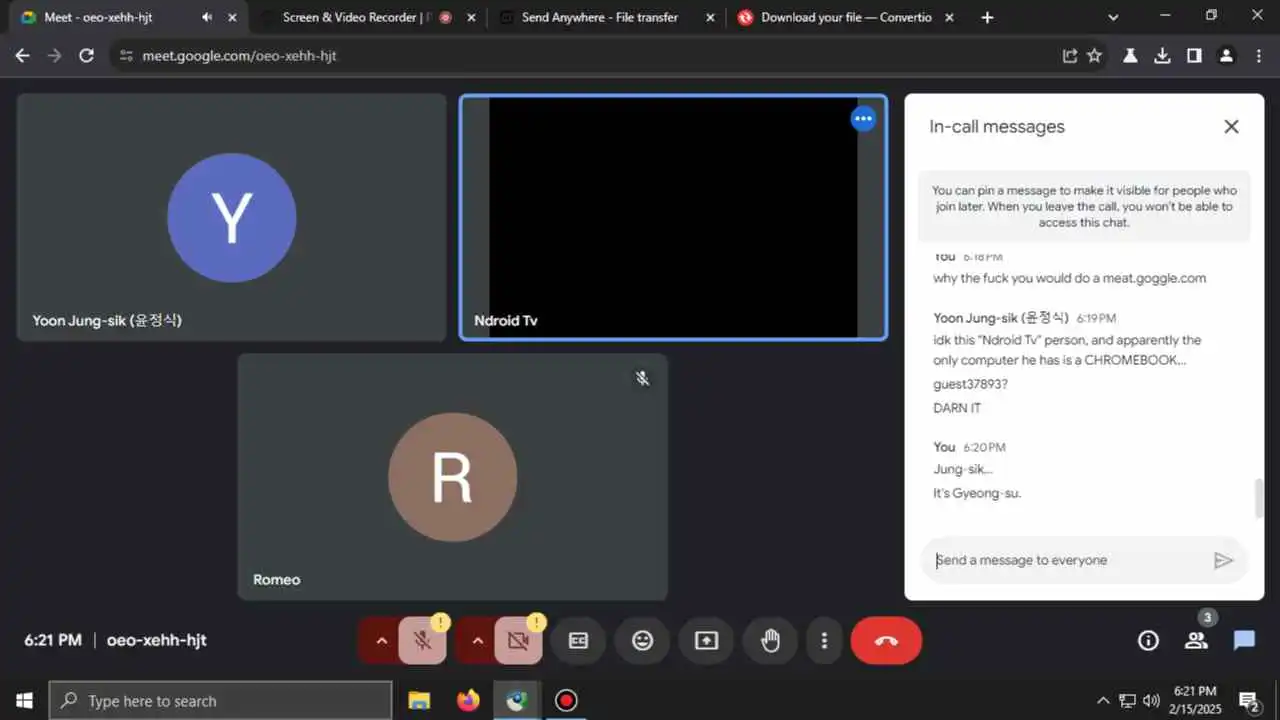The image size is (1280, 720).
Task: Show hidden system tray icons
Action: point(1103,701)
